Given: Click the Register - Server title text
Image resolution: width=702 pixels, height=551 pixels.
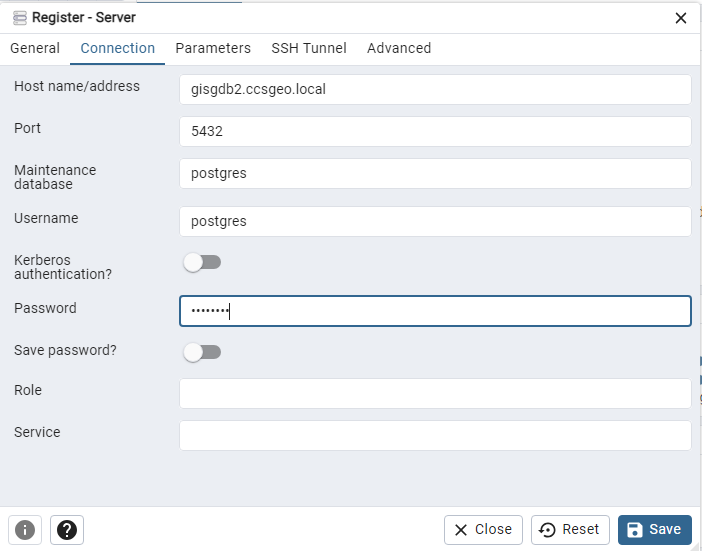Looking at the screenshot, I should pos(84,17).
